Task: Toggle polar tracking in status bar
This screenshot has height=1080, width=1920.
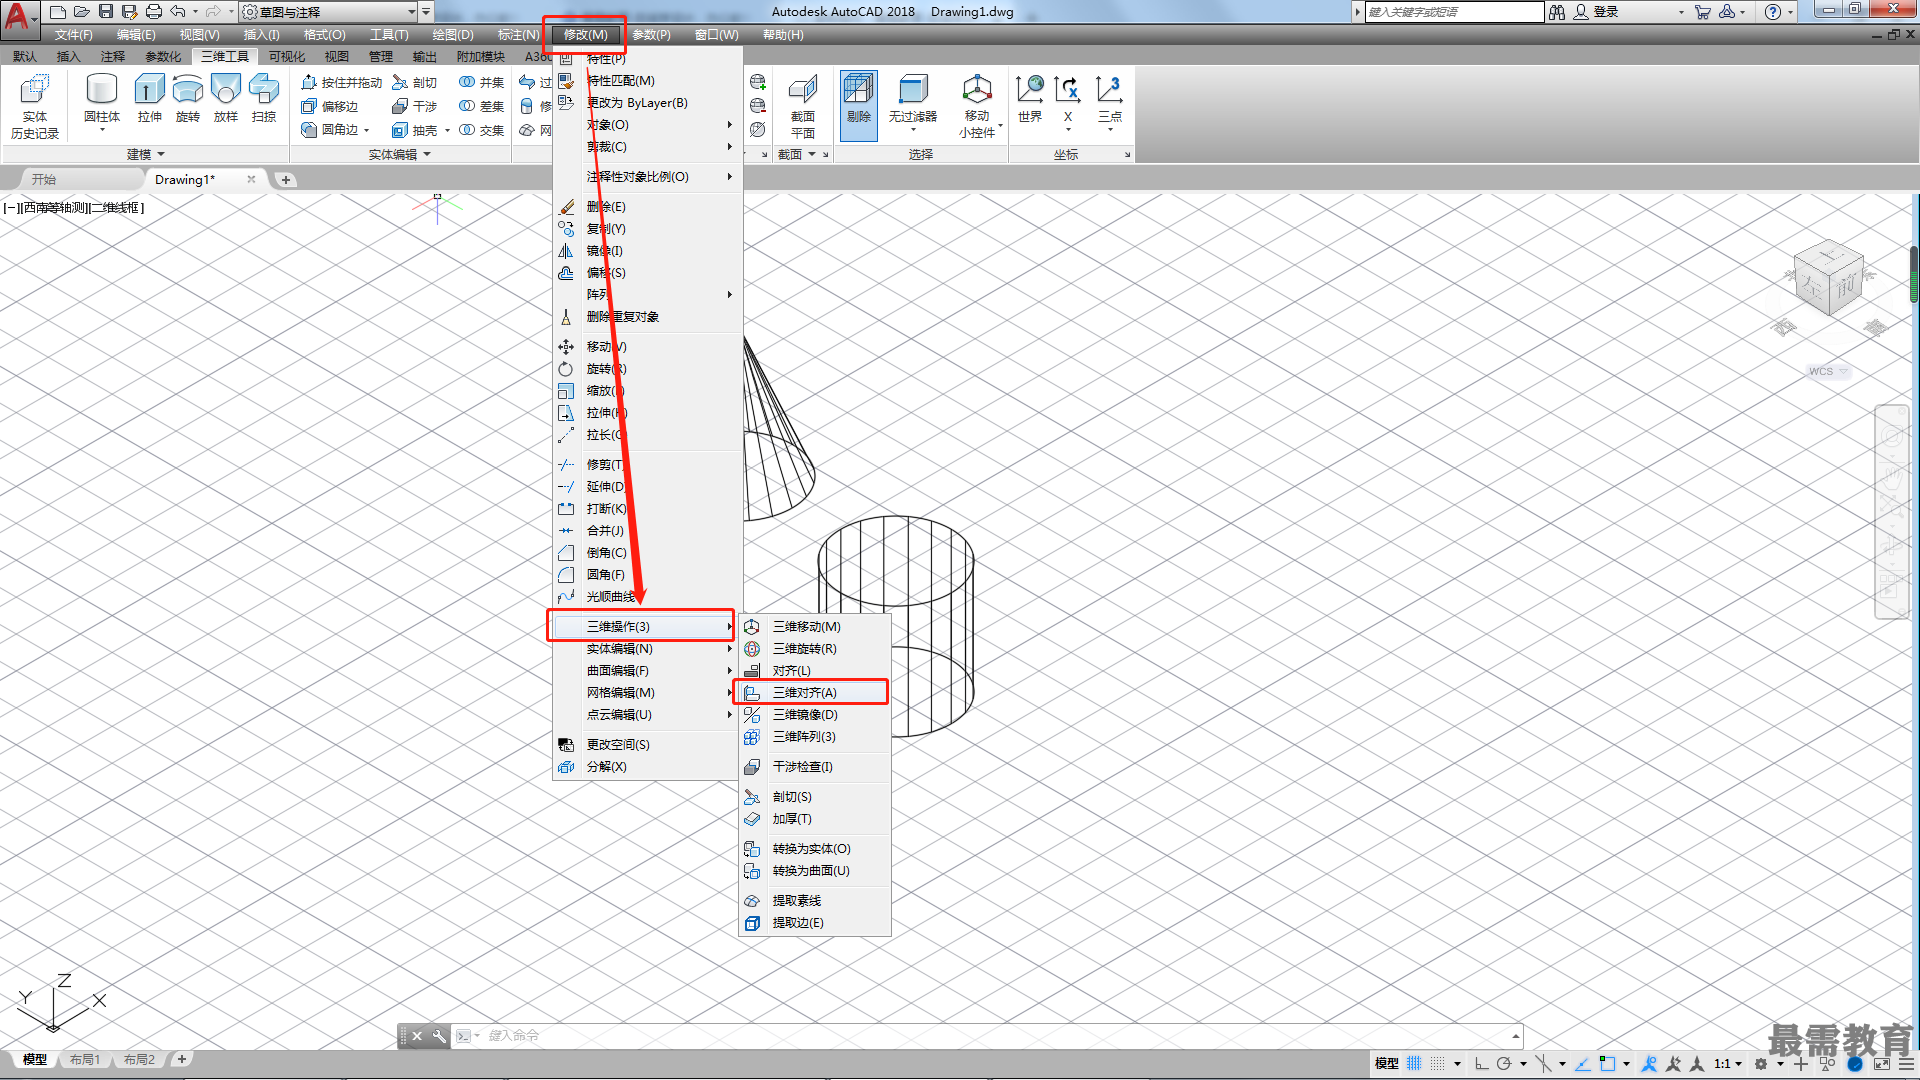Action: pos(1504,1063)
